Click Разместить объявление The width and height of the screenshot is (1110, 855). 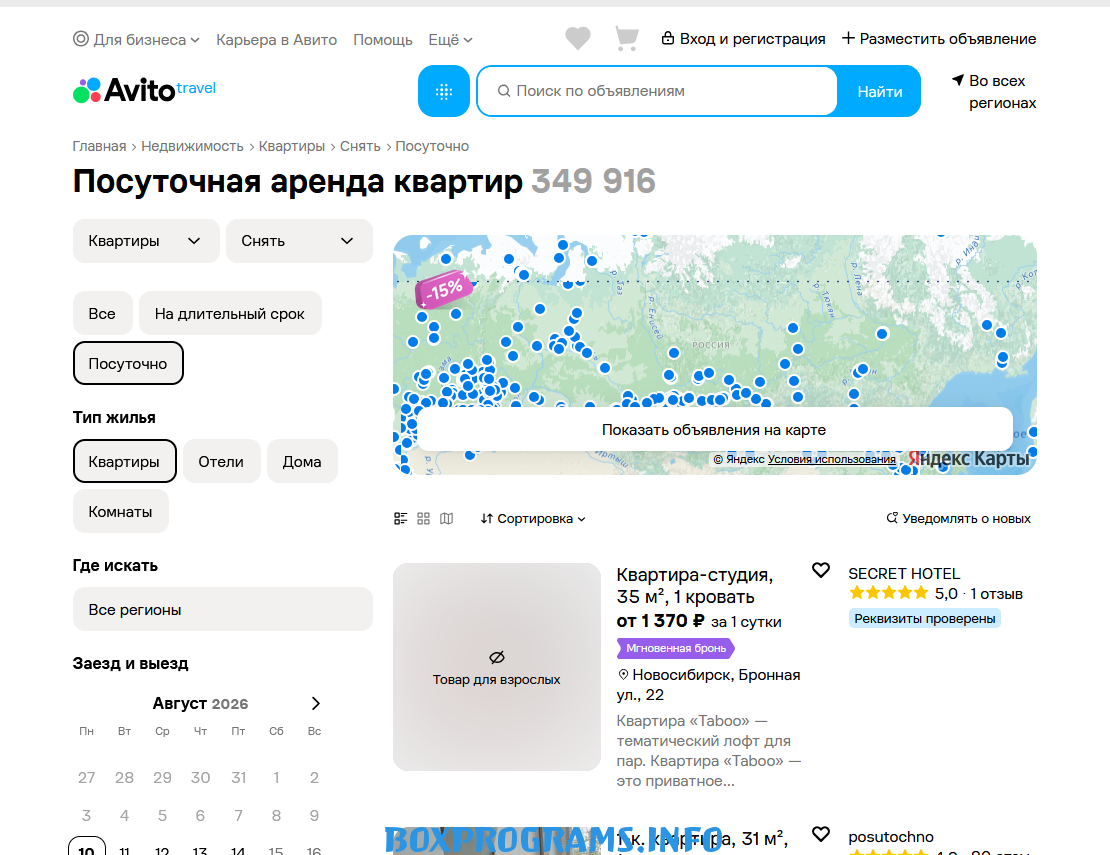939,39
